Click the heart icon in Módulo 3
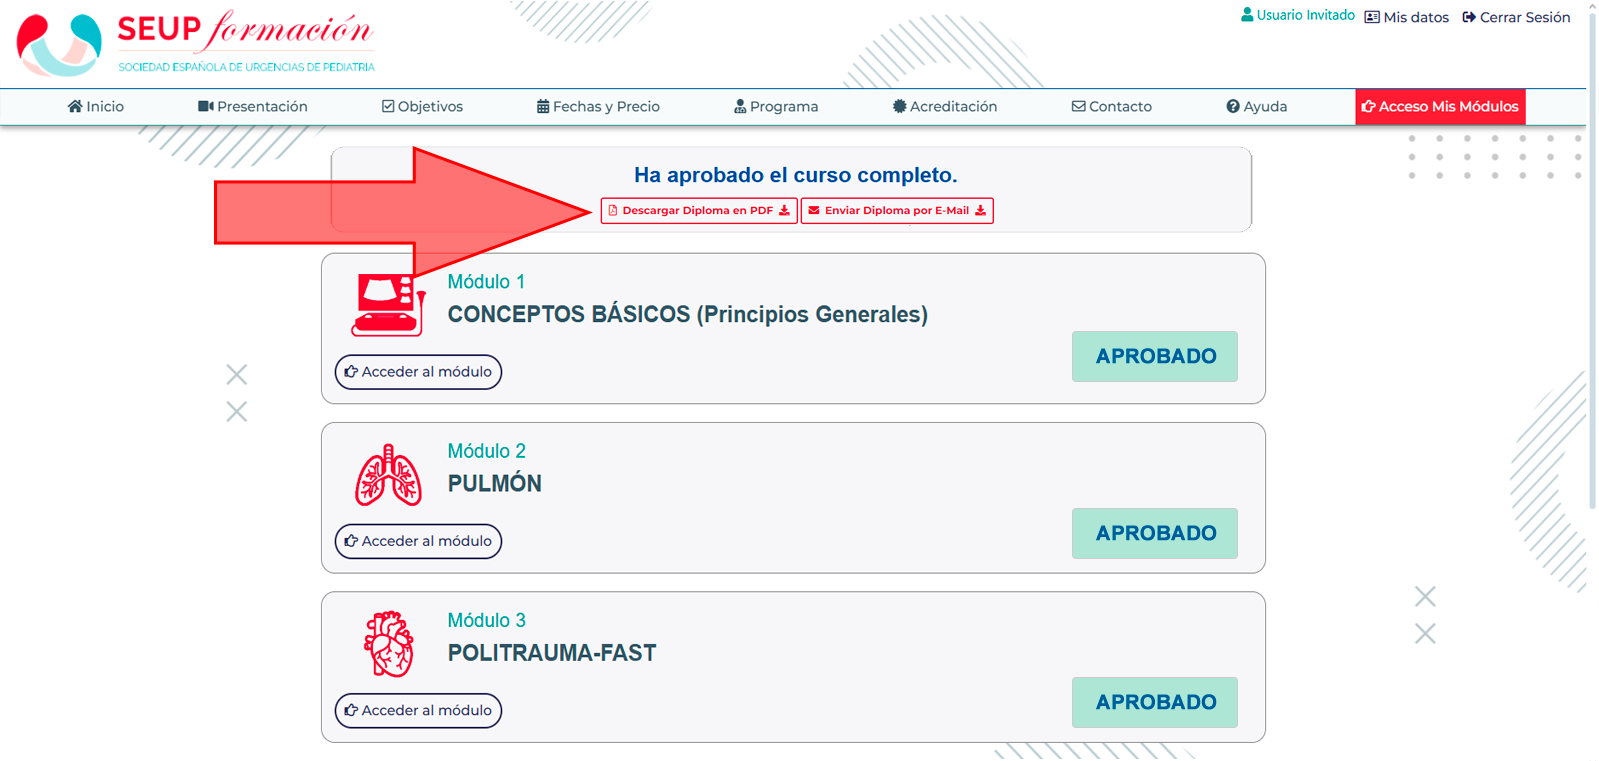Image resolution: width=1599 pixels, height=761 pixels. [389, 644]
